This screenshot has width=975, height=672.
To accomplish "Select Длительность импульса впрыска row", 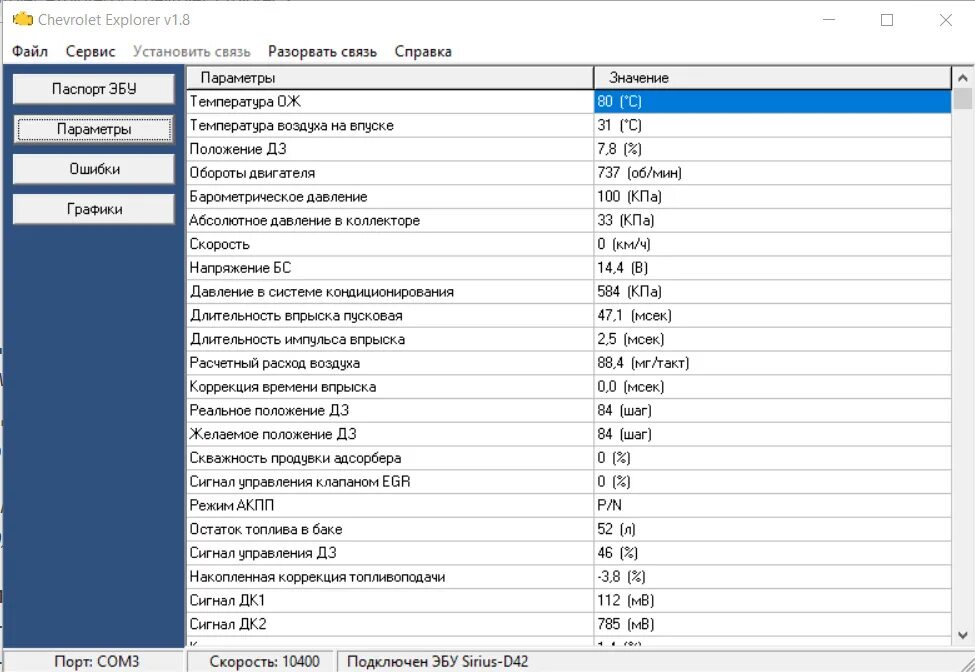I will (x=569, y=339).
